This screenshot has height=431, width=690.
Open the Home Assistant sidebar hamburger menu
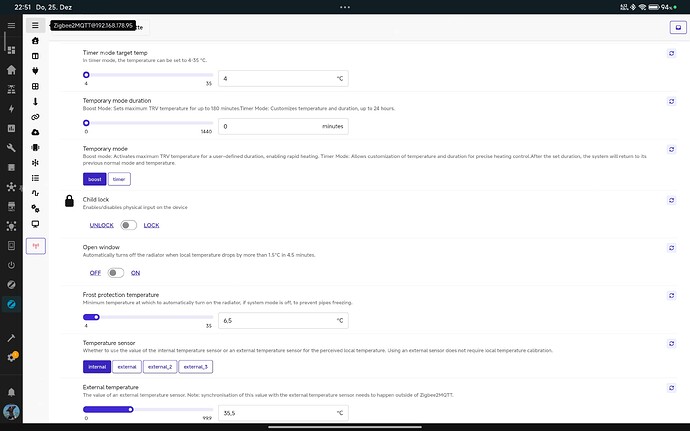click(x=11, y=26)
